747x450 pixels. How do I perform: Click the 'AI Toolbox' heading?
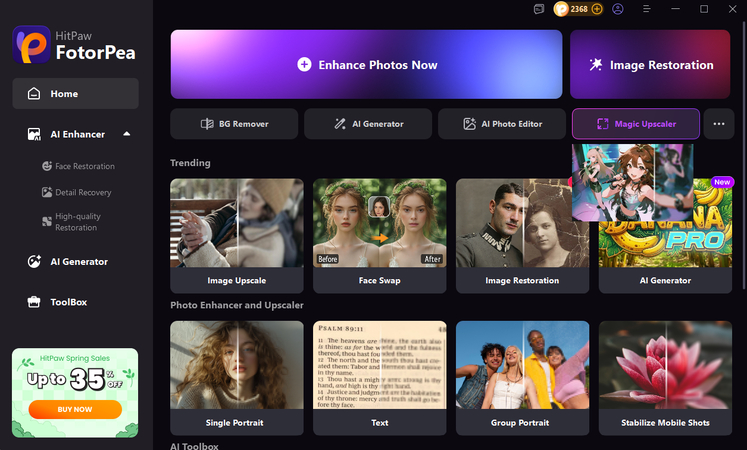[x=194, y=446]
